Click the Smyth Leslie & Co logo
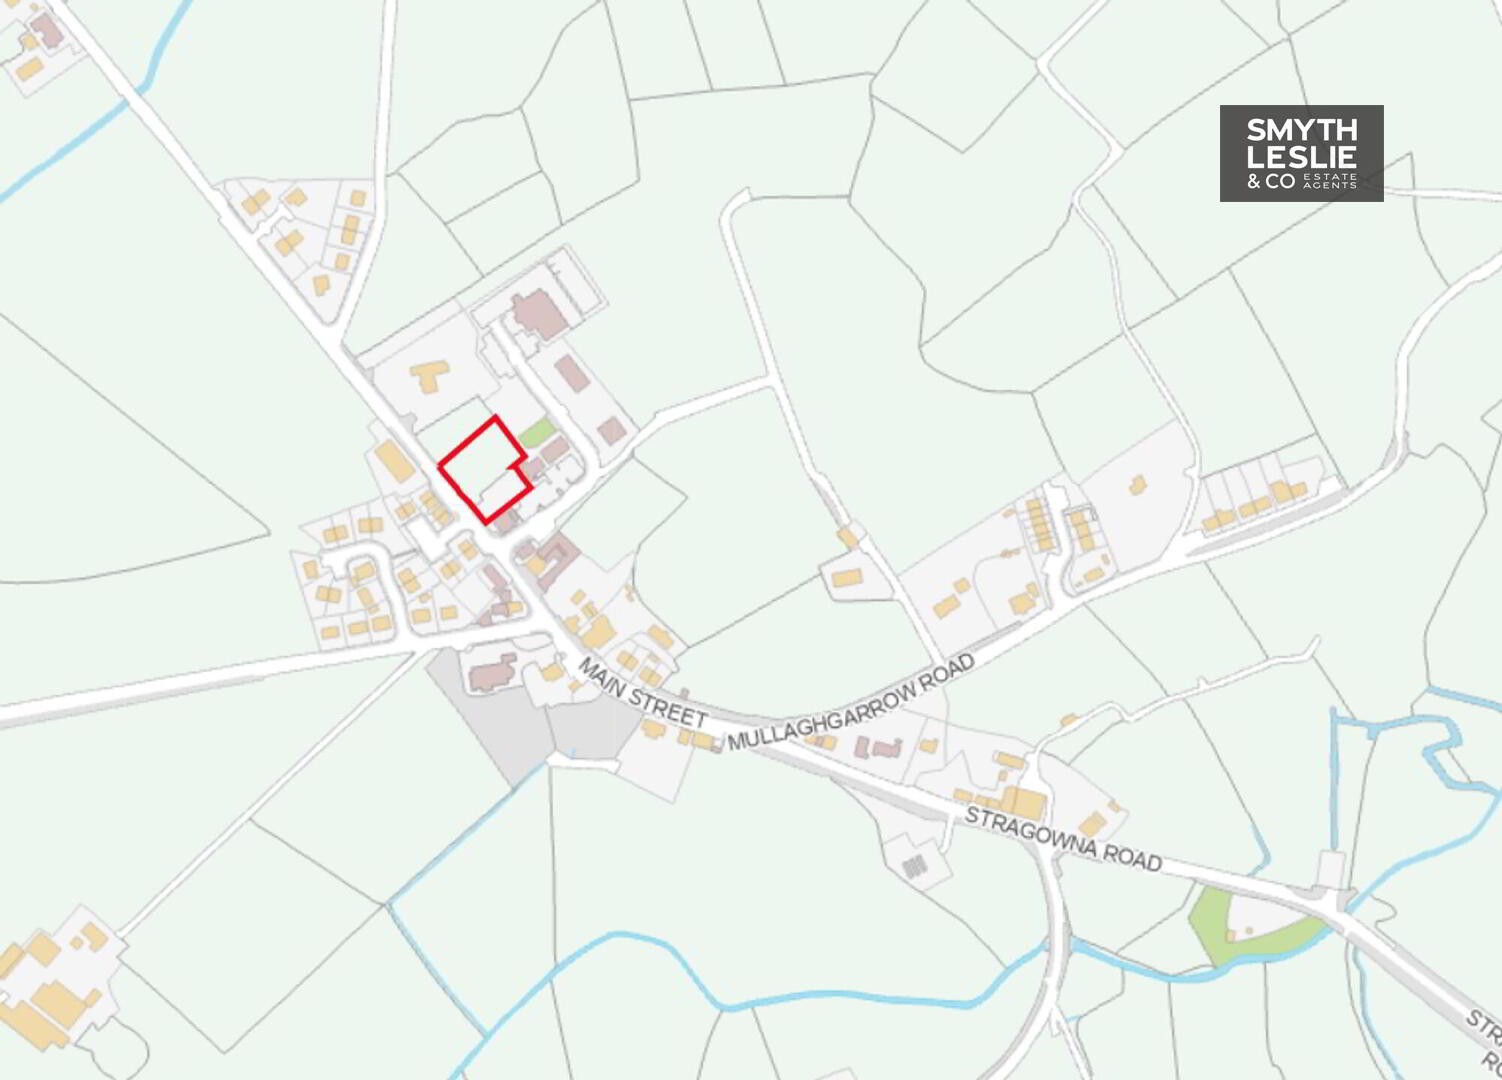This screenshot has height=1080, width=1502. (1301, 153)
